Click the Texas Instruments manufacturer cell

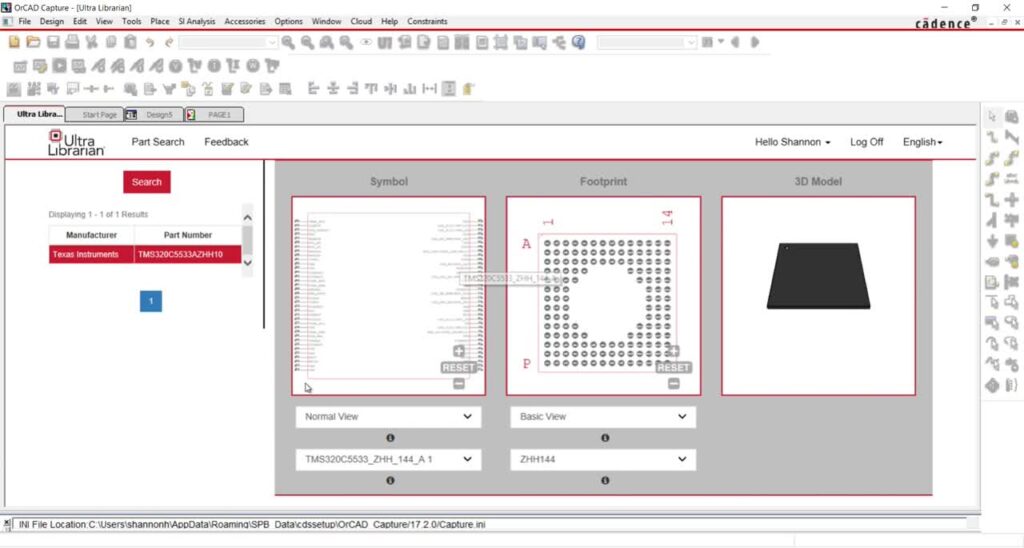coord(91,255)
